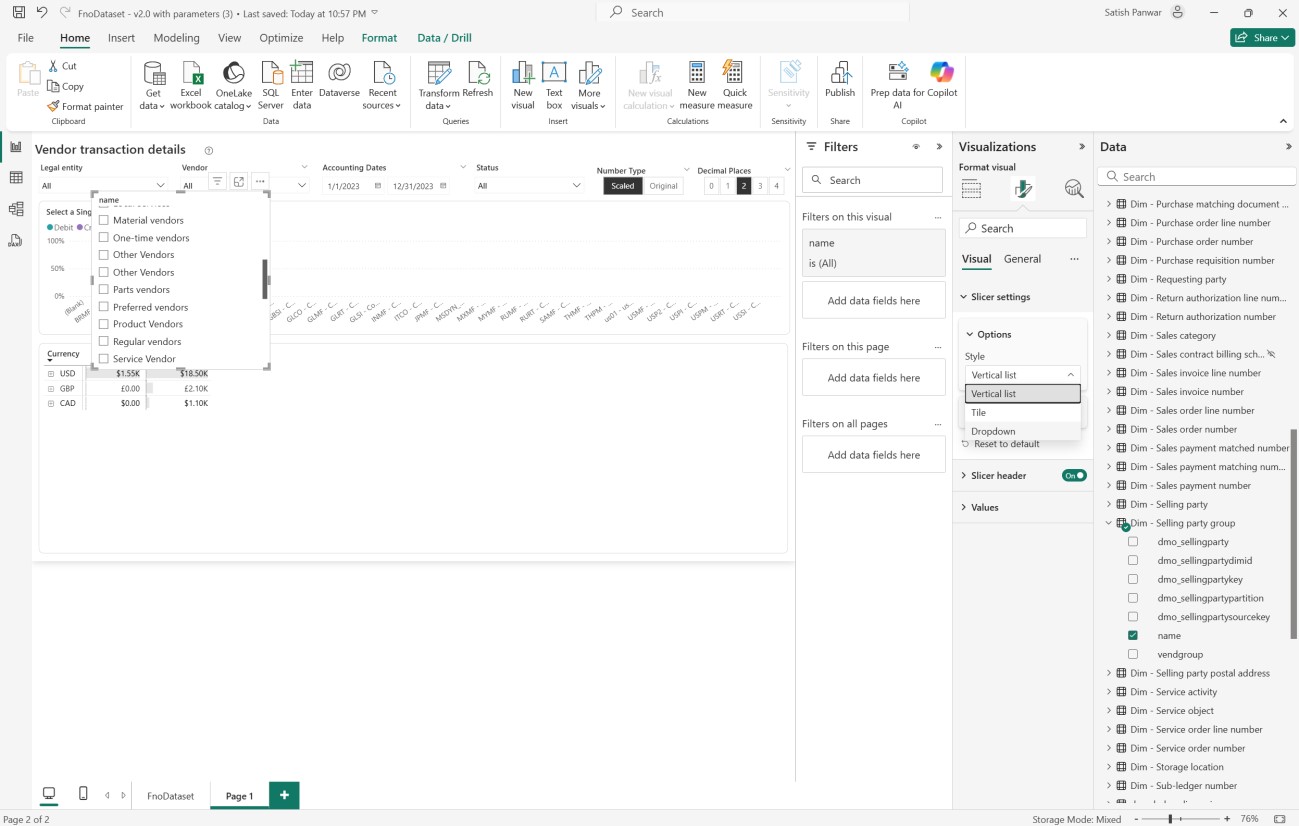Select the Dataverse data source icon
Image resolution: width=1299 pixels, height=826 pixels.
[339, 79]
